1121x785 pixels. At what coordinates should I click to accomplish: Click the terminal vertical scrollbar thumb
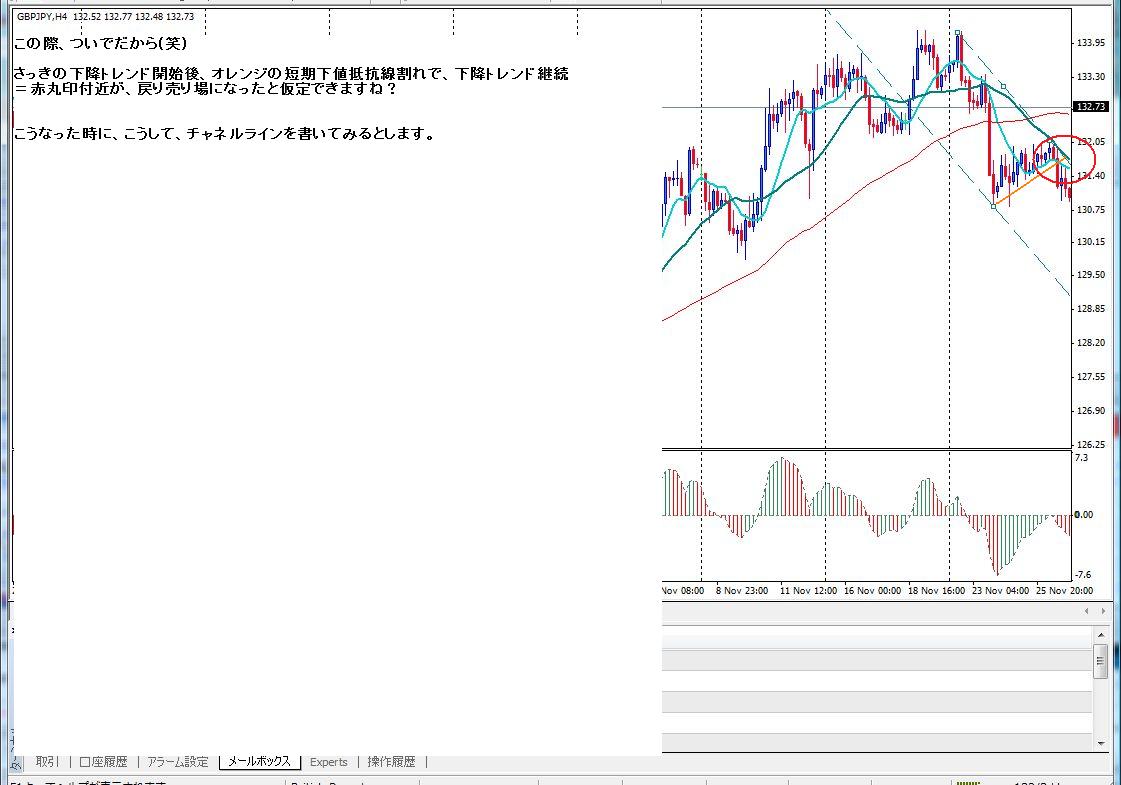coord(1101,661)
